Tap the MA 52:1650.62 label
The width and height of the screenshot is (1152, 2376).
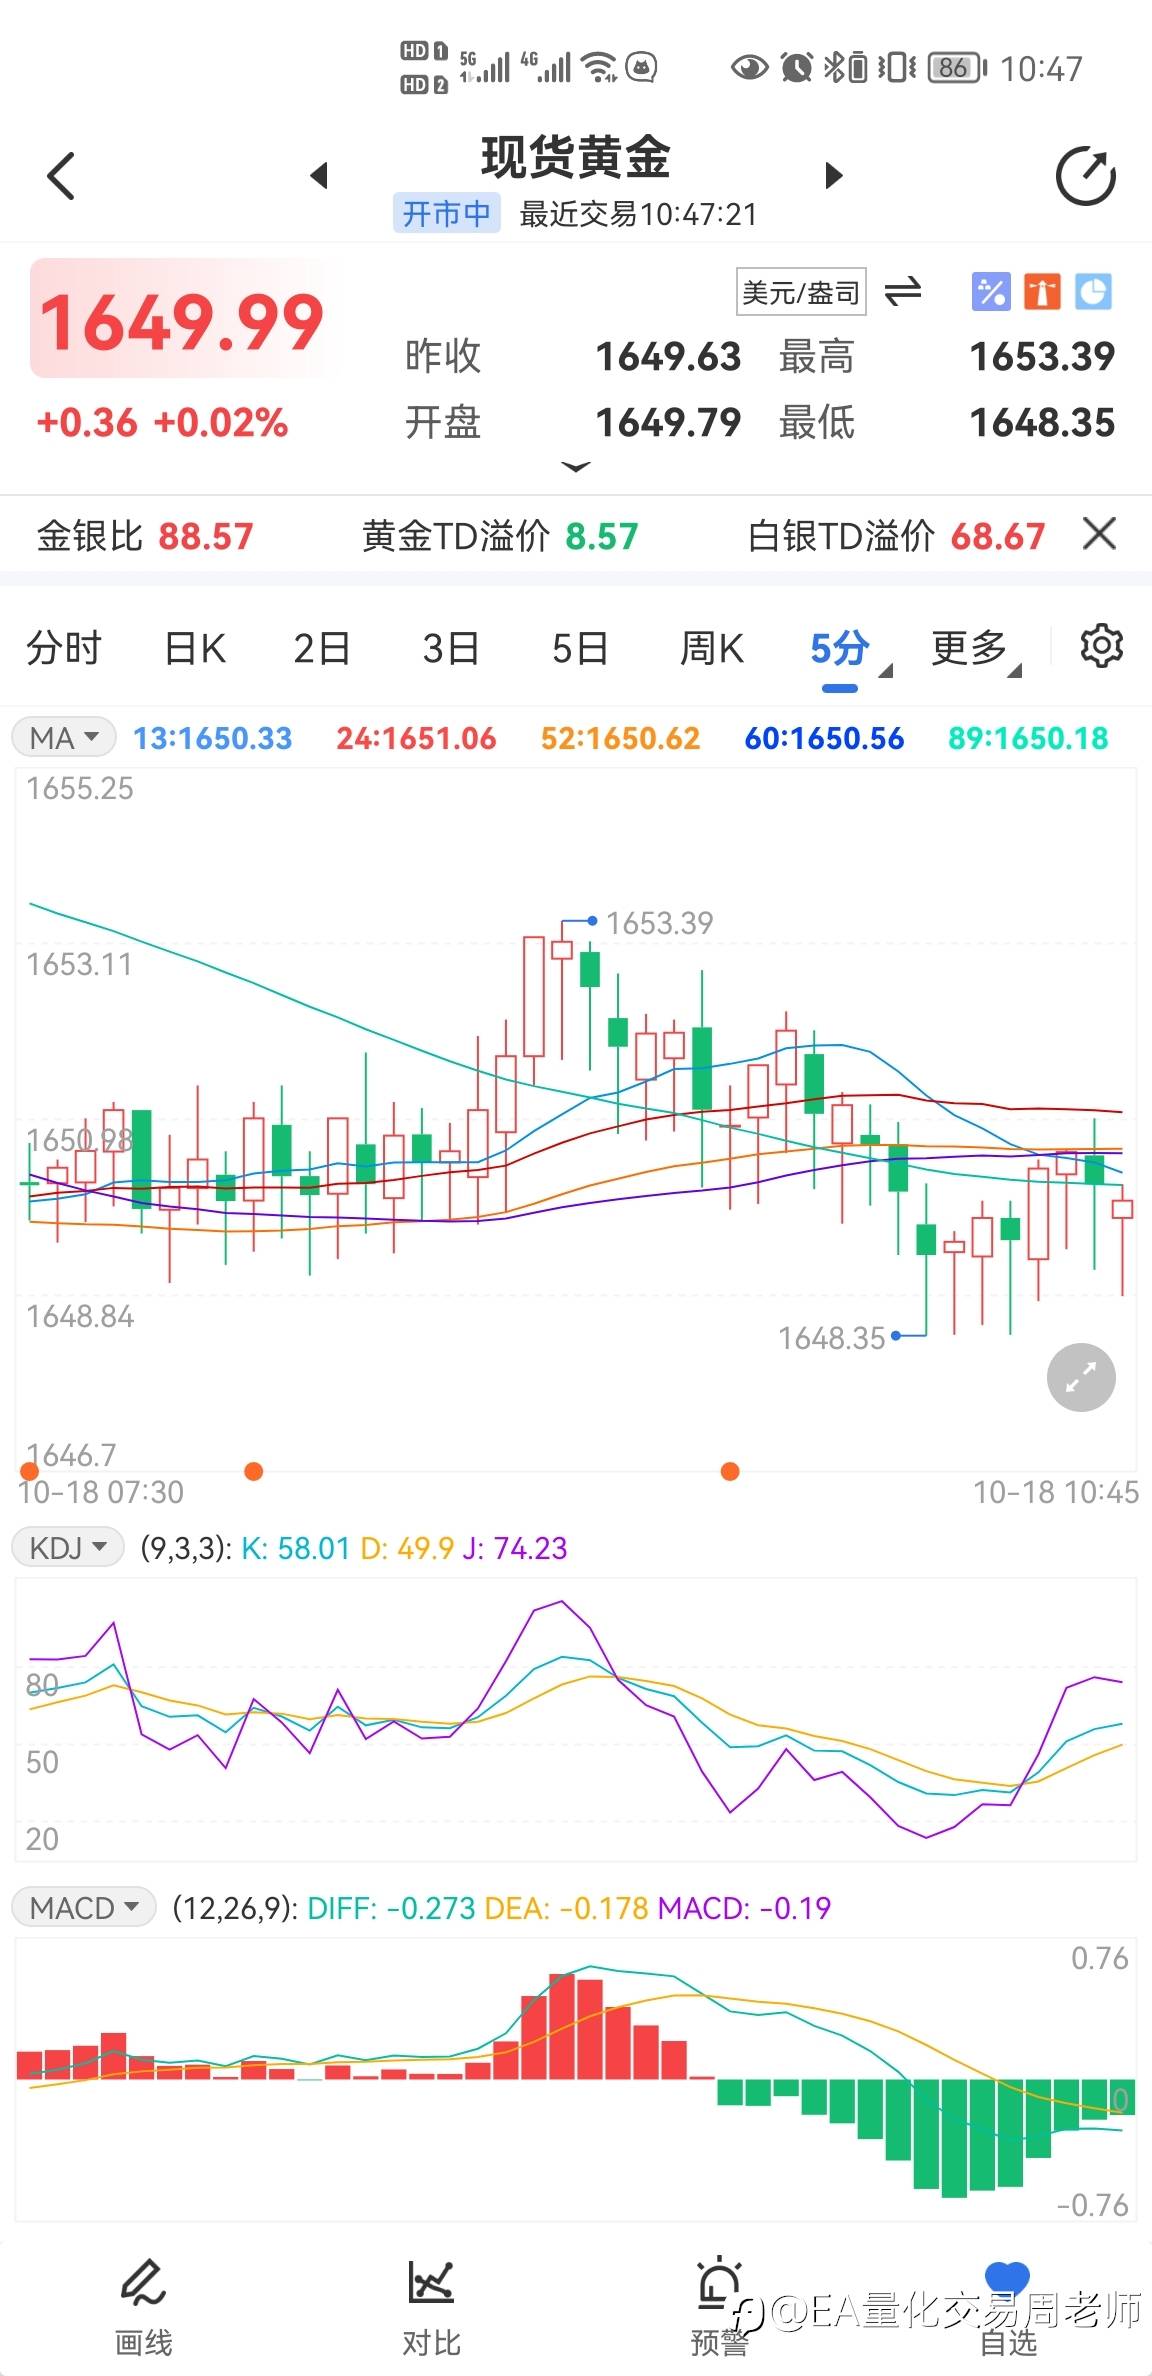click(620, 738)
